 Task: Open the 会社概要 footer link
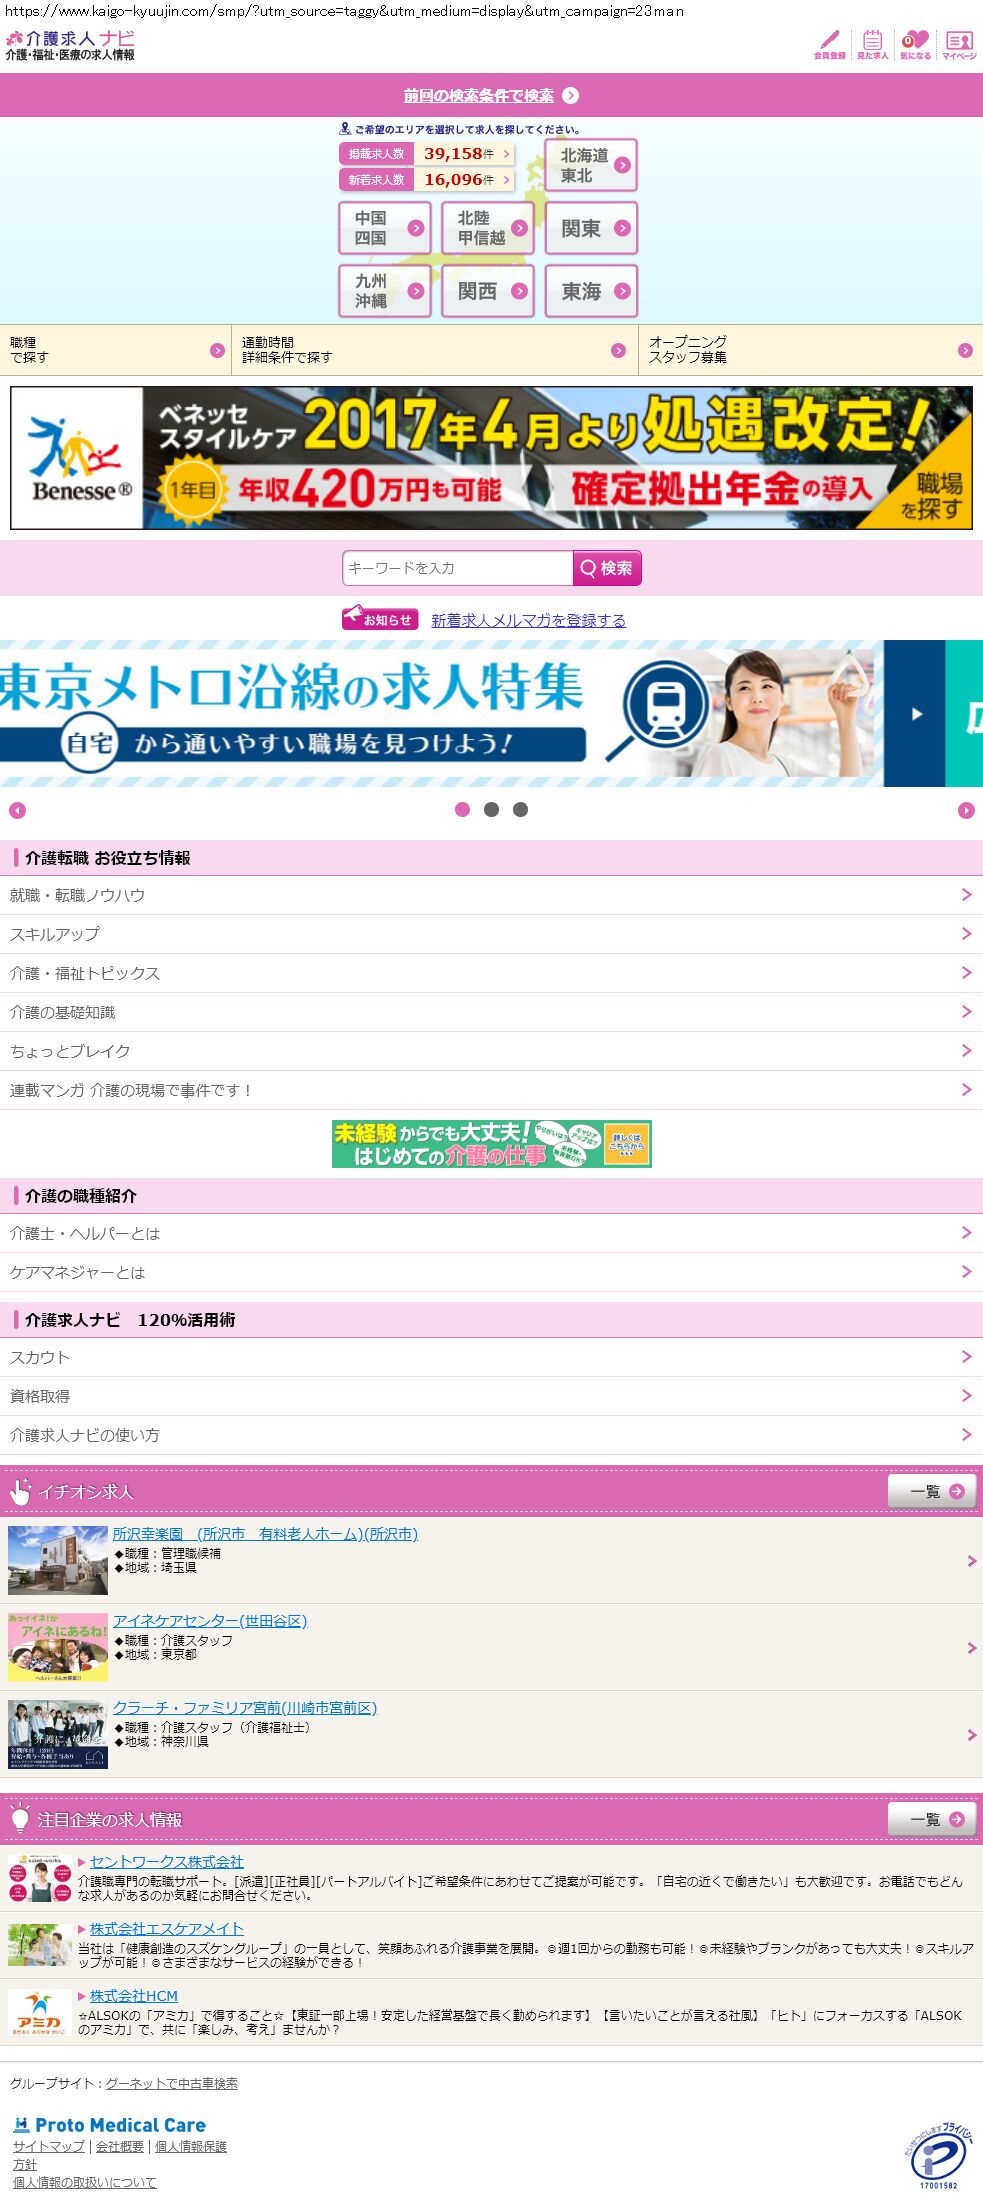click(x=120, y=2146)
